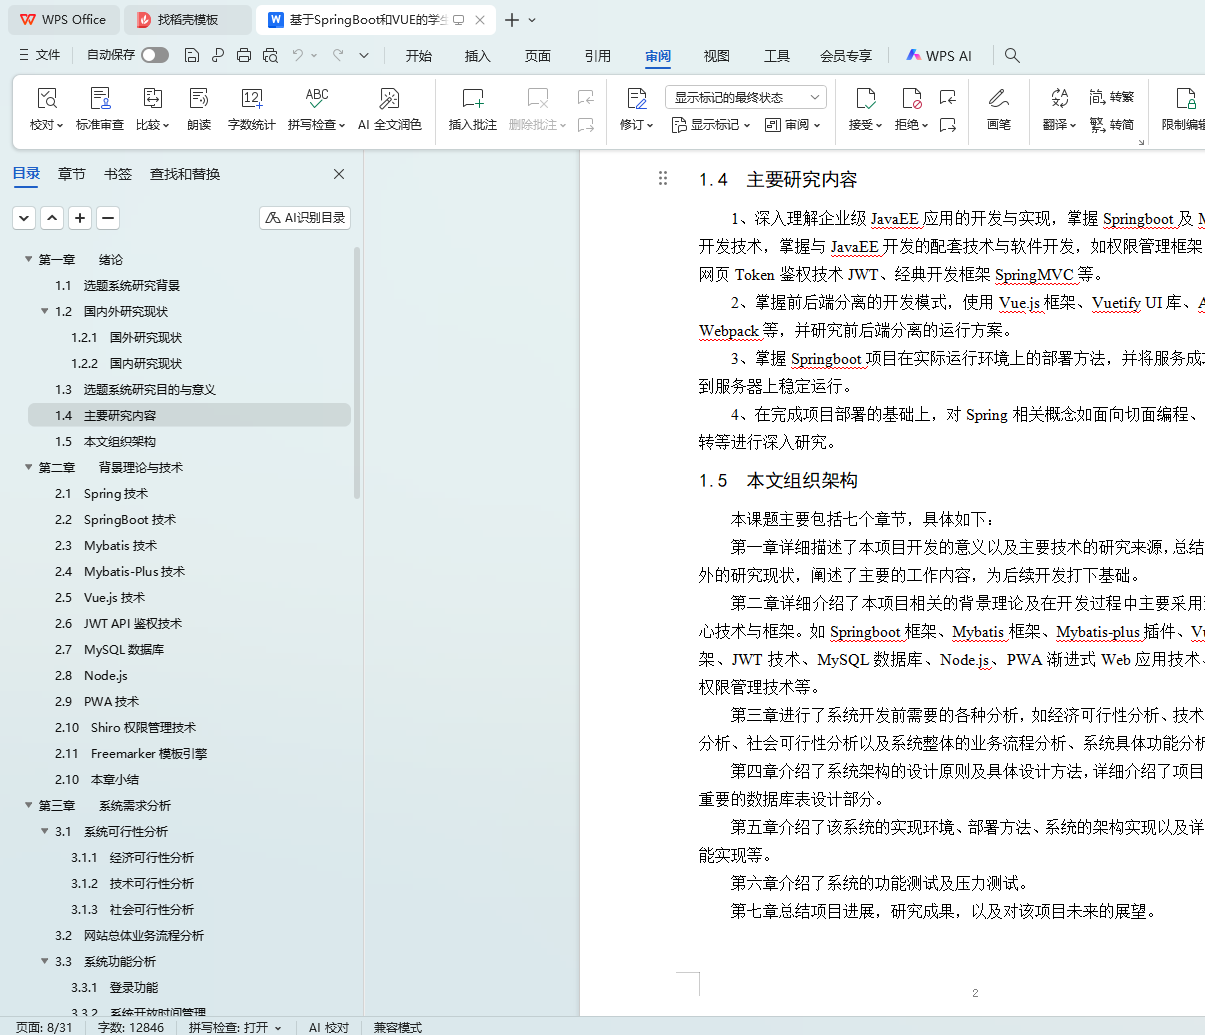Select the 画笔 pen tool
Screen dimensions: 1205x1035
[x=998, y=99]
